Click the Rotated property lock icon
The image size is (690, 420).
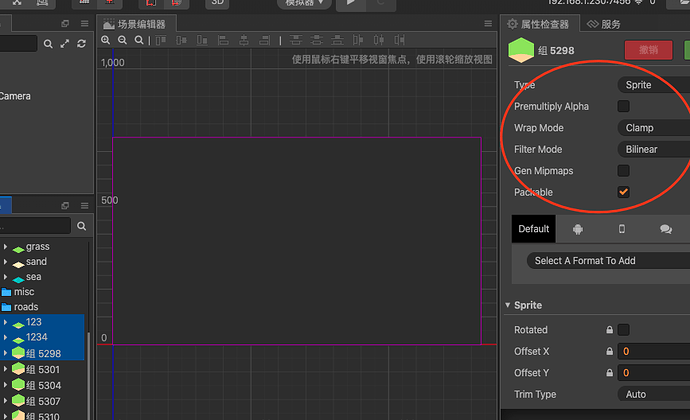click(609, 330)
